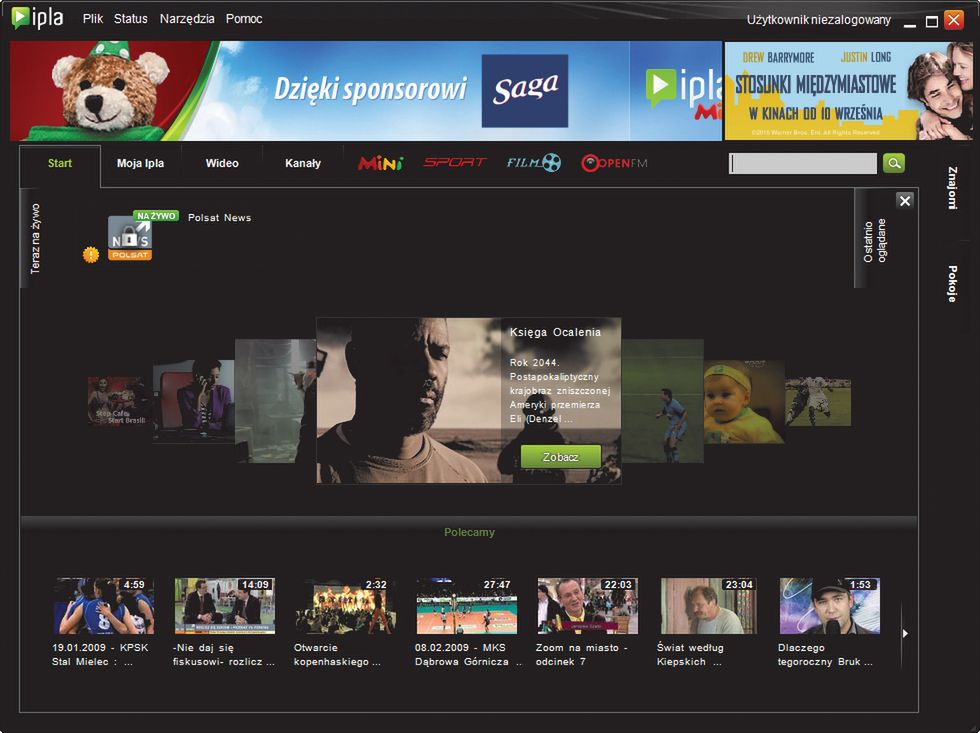Open the Status menu

click(131, 19)
